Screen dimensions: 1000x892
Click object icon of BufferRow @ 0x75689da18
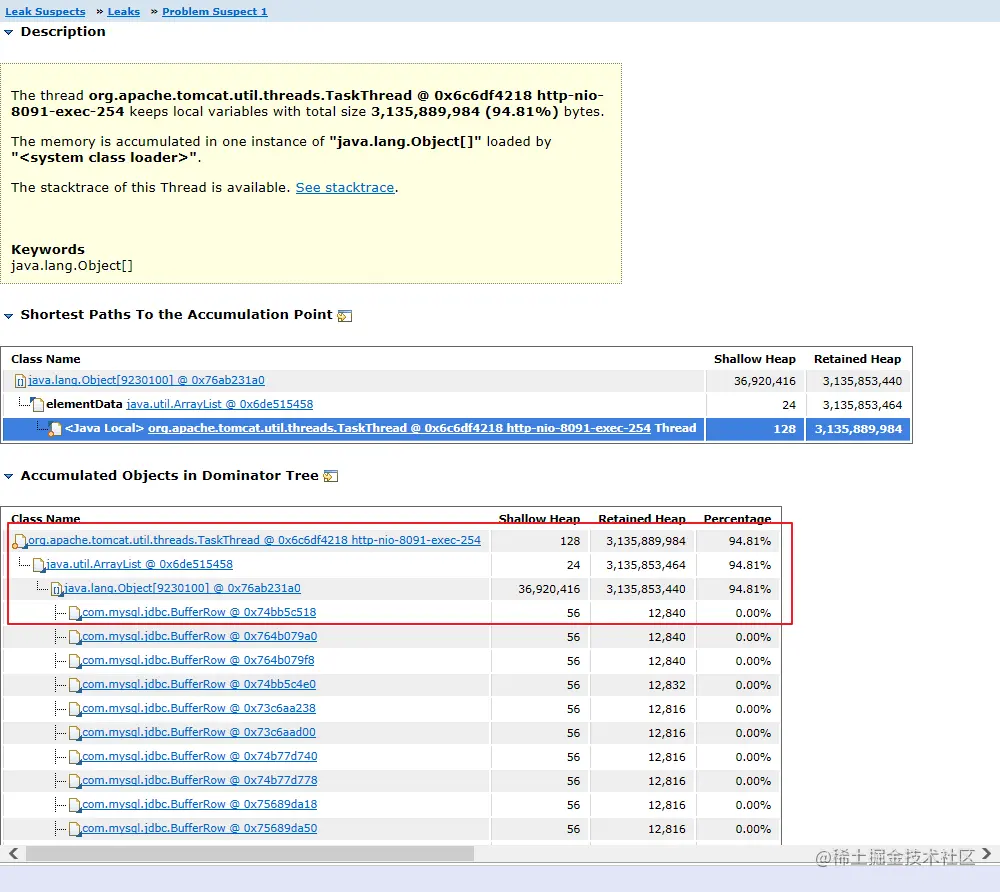[x=75, y=805]
